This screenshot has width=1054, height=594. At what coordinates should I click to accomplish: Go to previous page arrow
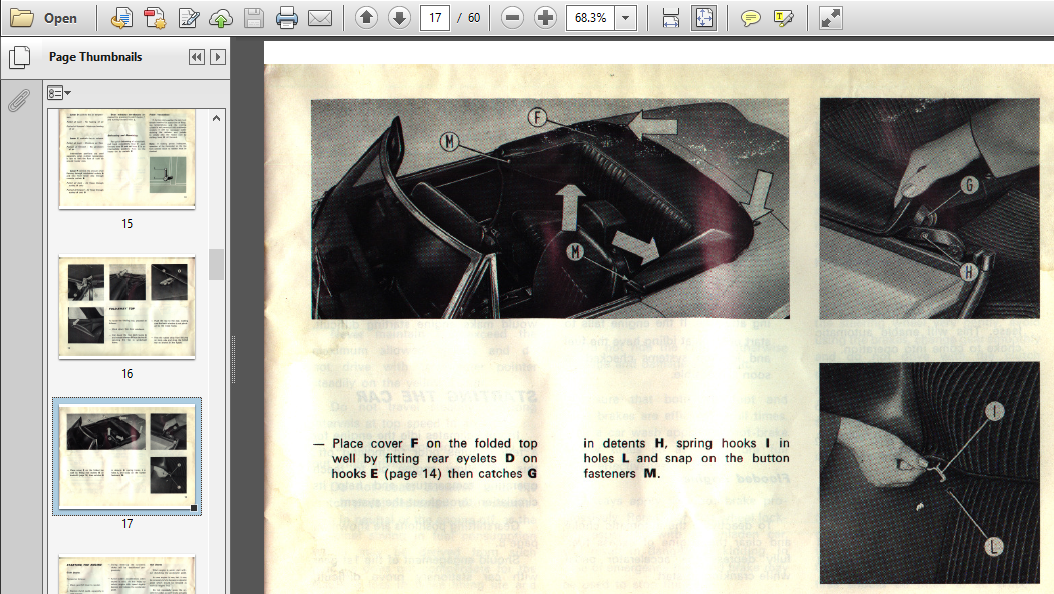click(366, 17)
